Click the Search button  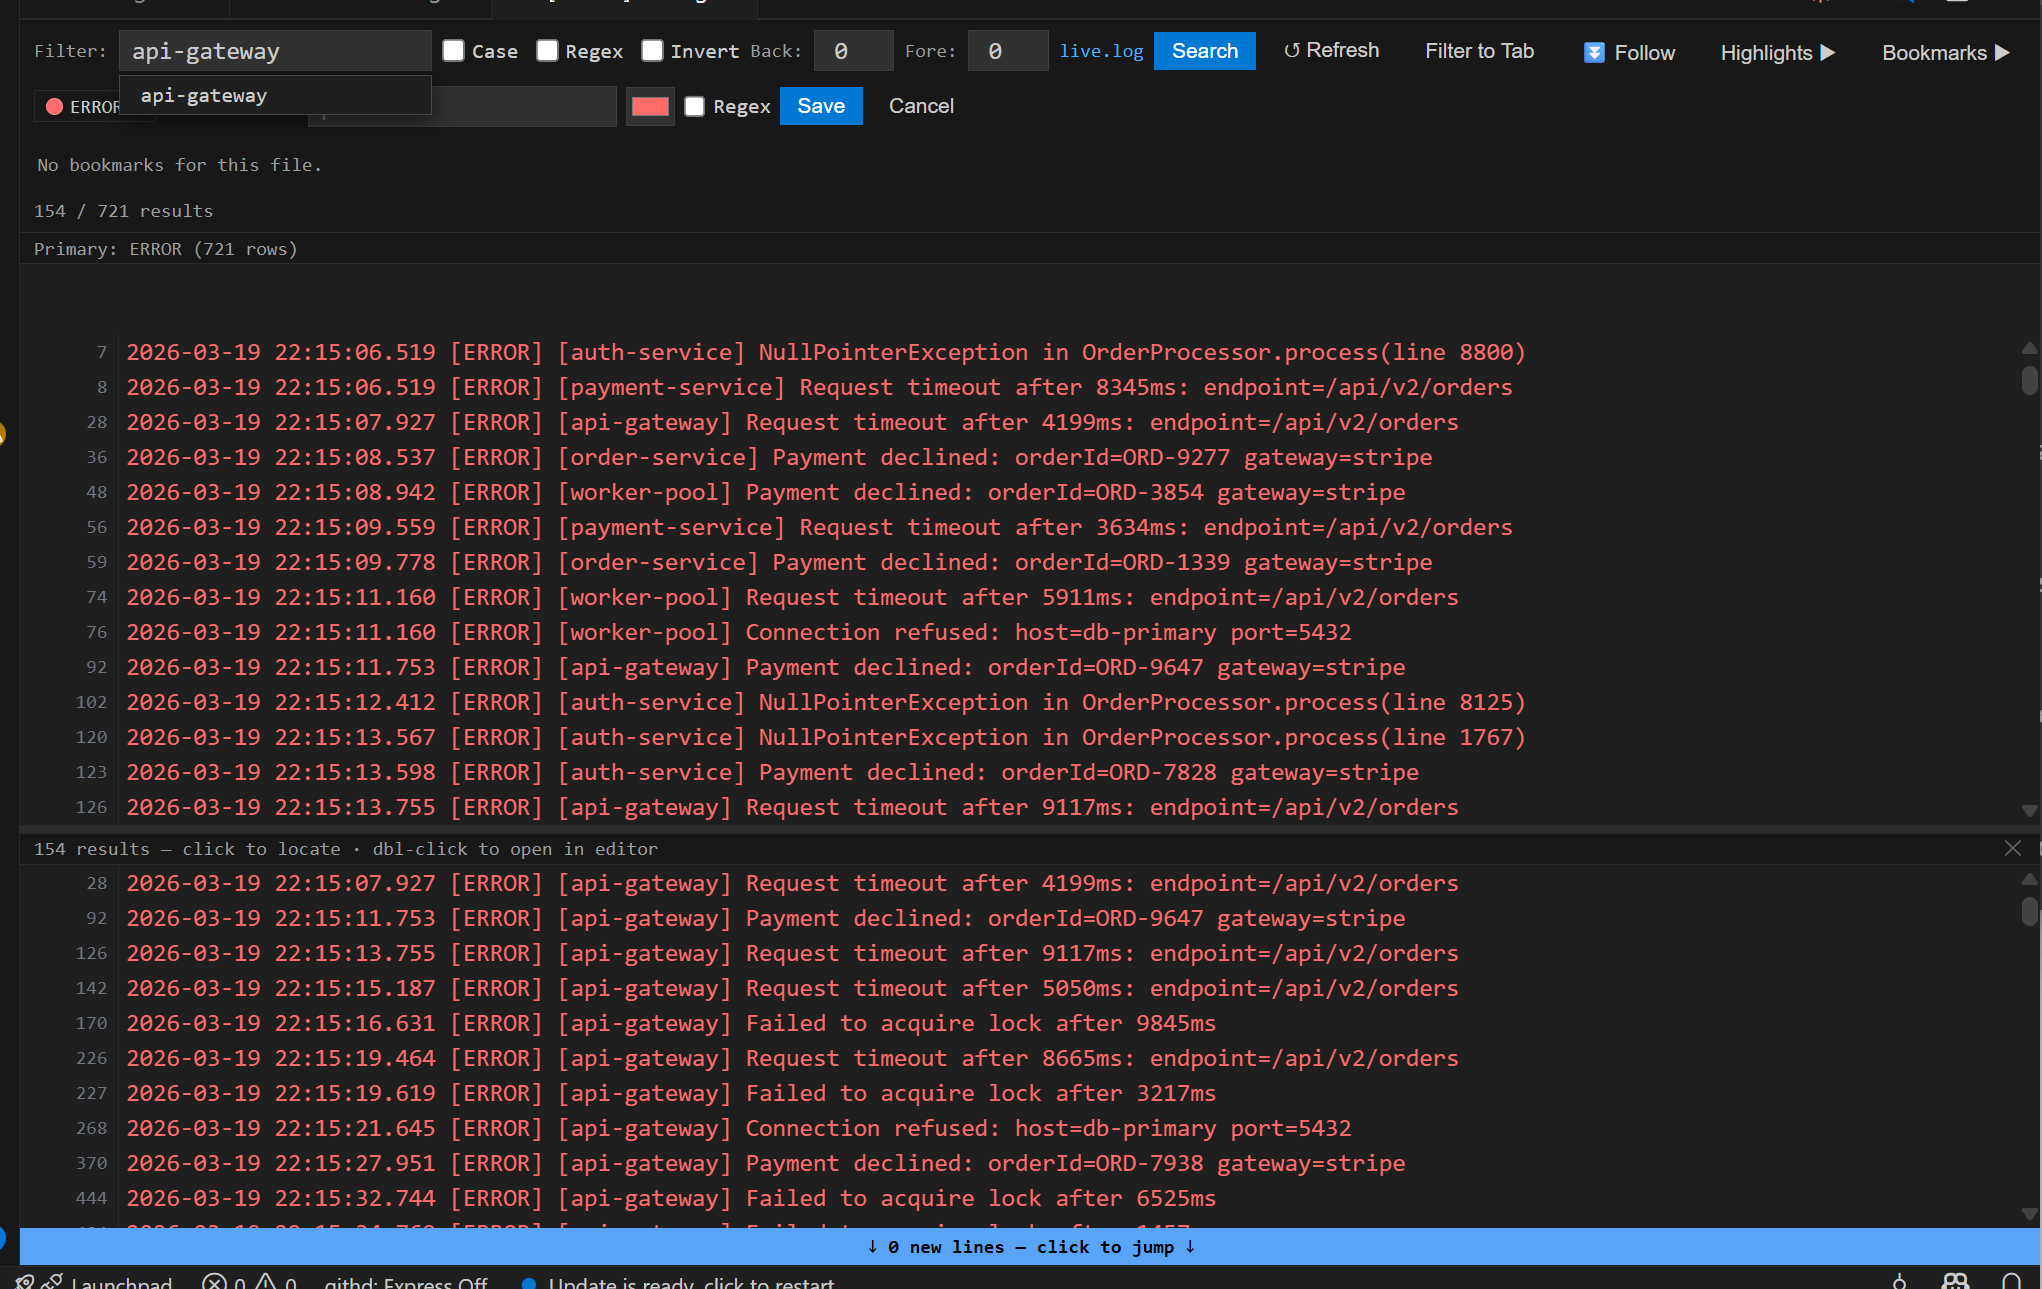tap(1204, 51)
